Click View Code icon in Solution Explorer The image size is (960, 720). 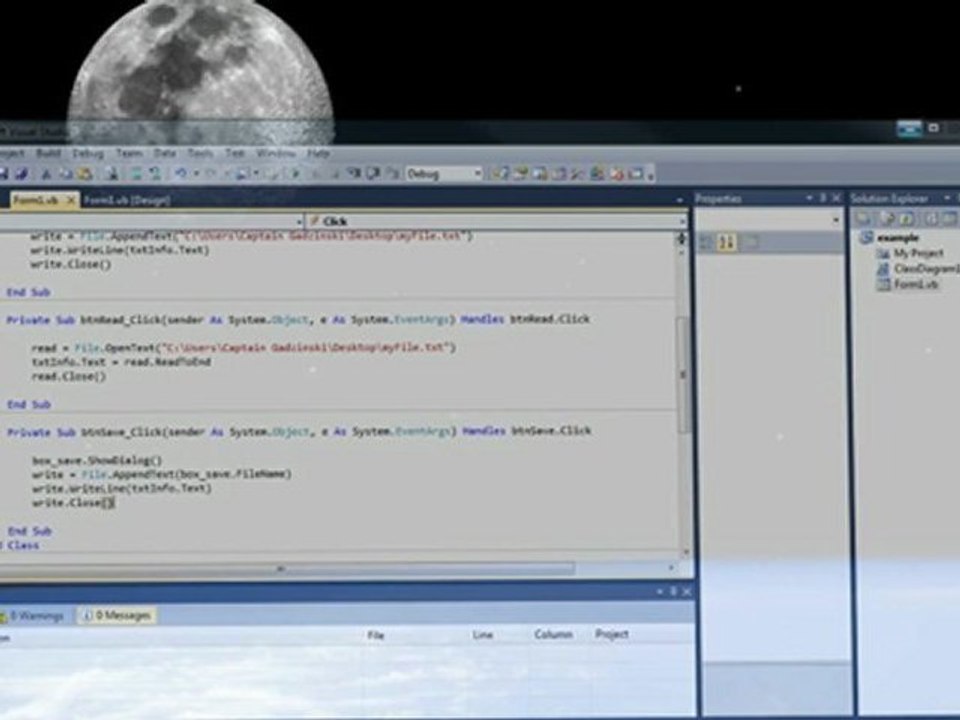tap(931, 219)
